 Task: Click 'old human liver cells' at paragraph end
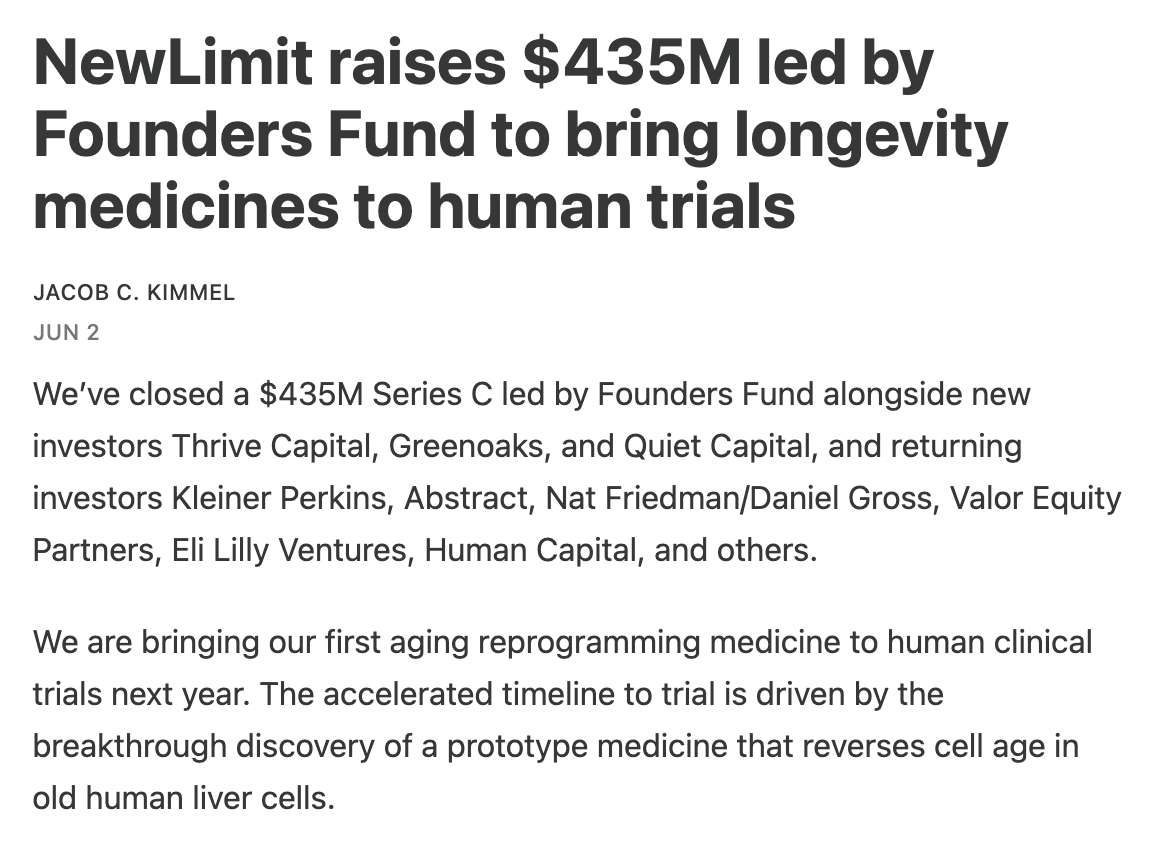(x=183, y=798)
